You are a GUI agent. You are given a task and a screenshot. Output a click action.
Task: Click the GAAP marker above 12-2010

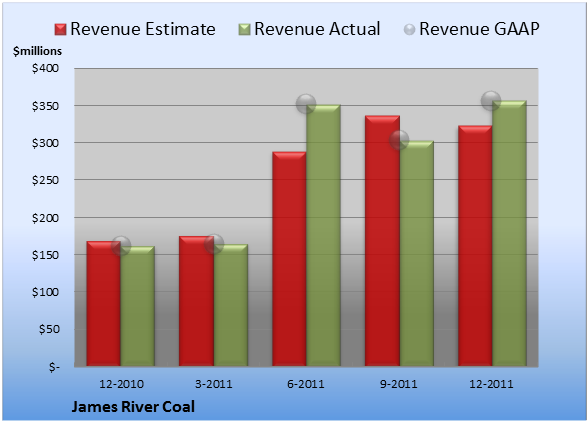point(121,246)
